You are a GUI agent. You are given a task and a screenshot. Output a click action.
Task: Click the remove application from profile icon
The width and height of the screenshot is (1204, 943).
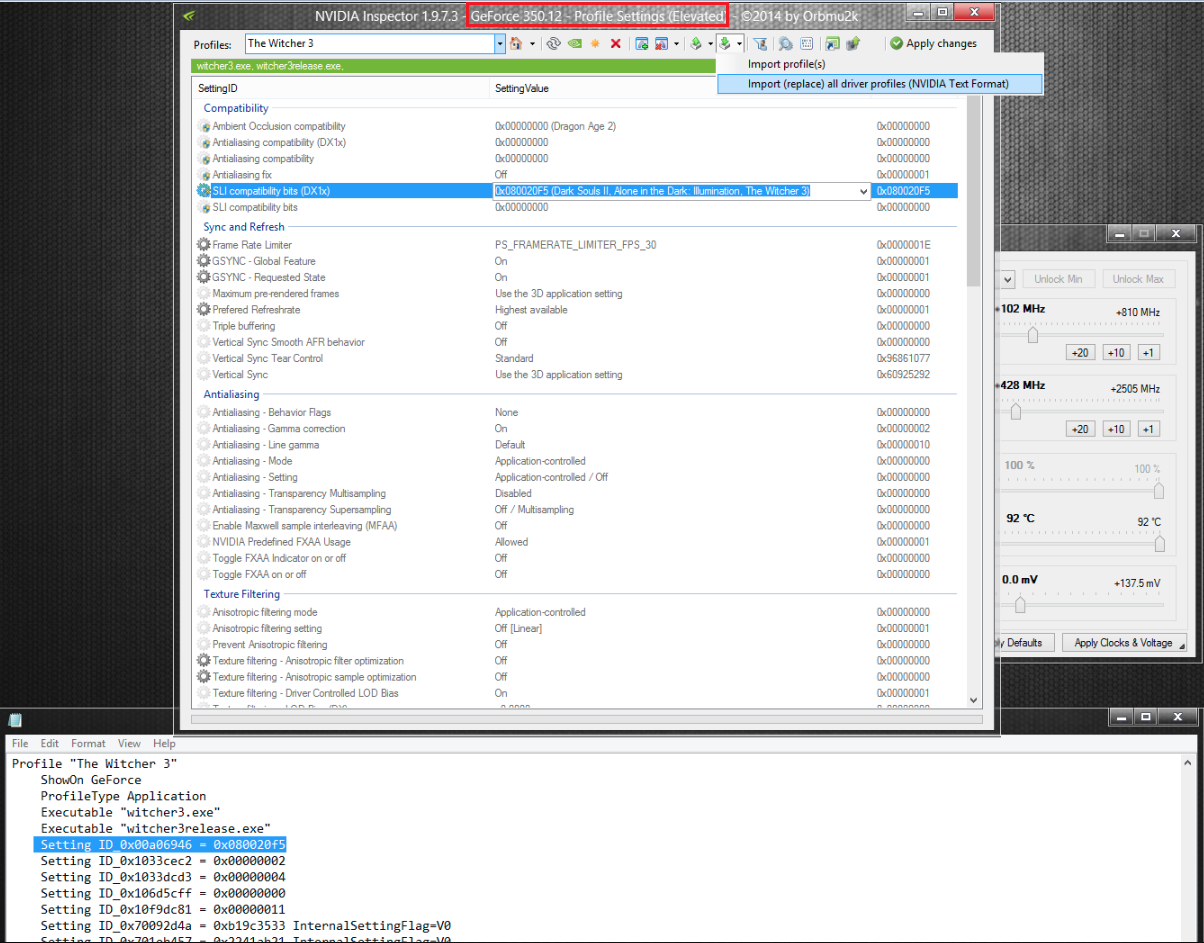tap(661, 44)
